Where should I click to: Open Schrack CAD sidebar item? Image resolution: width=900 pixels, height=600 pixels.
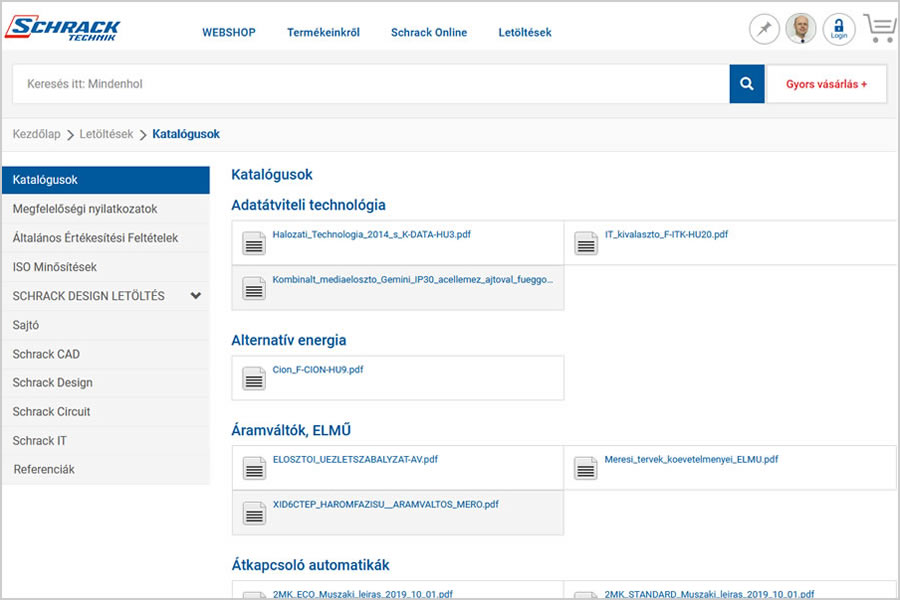[106, 354]
